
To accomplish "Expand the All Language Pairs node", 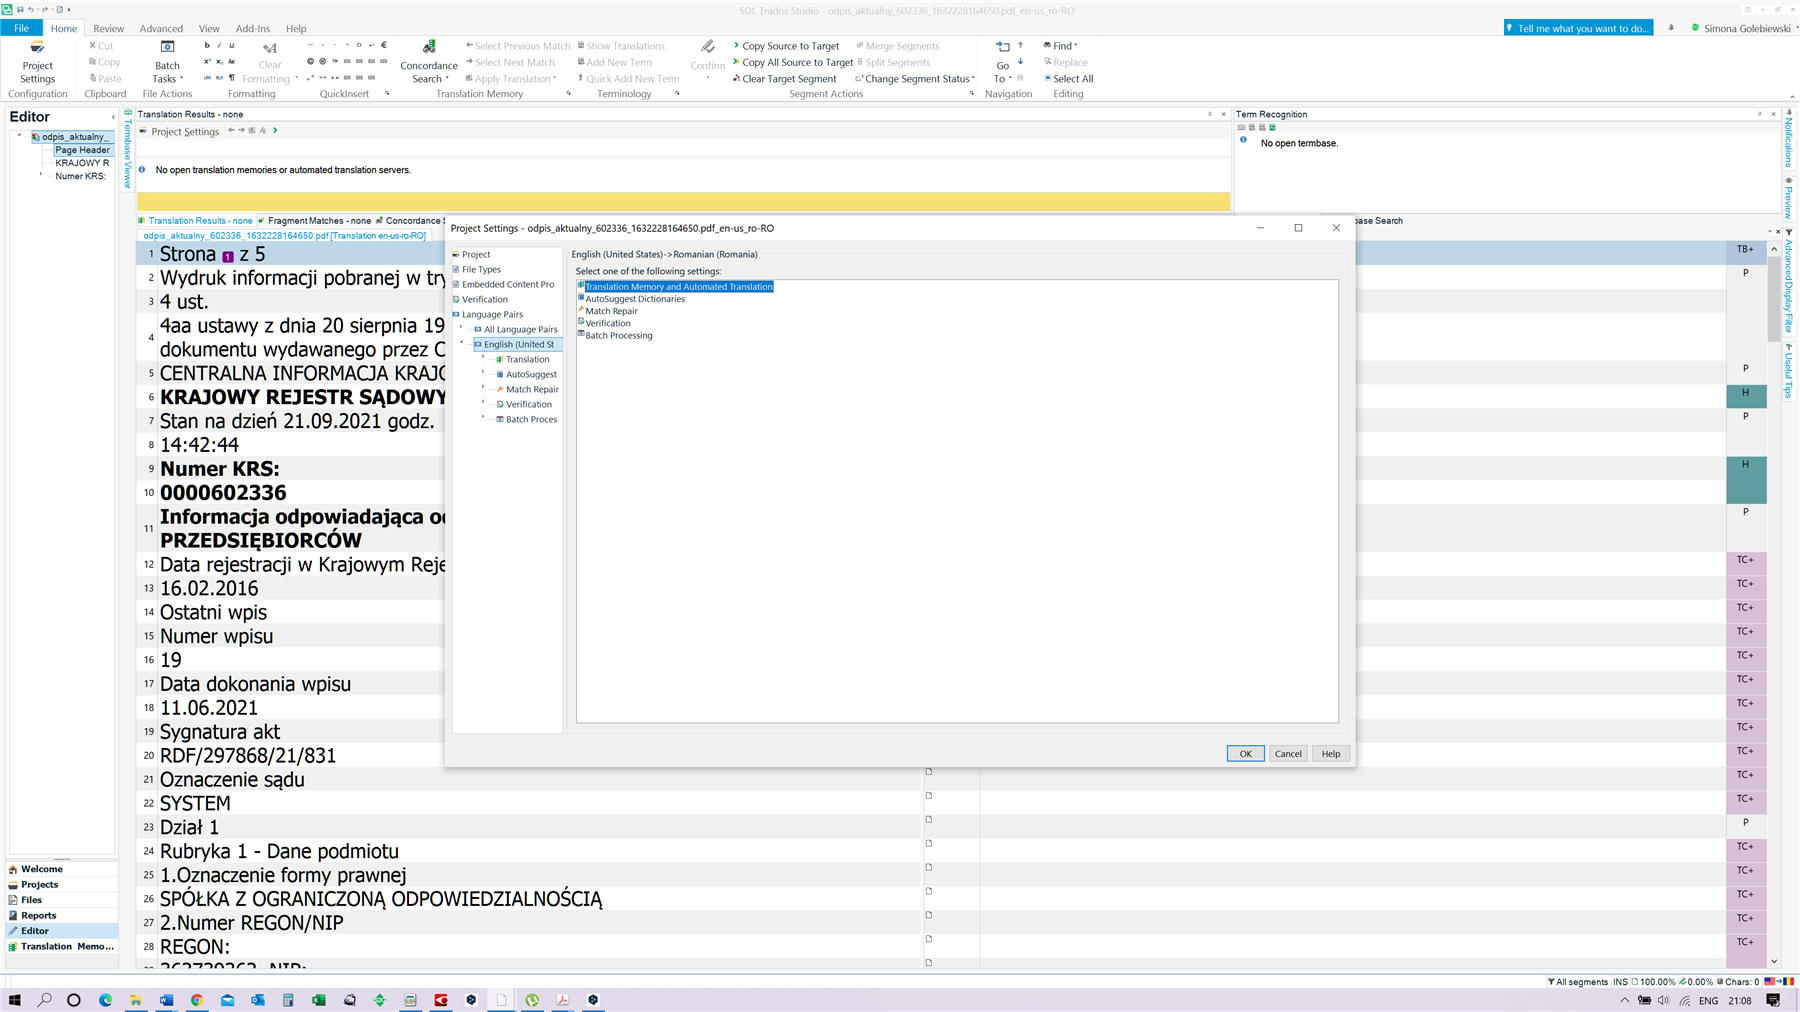I will (461, 329).
